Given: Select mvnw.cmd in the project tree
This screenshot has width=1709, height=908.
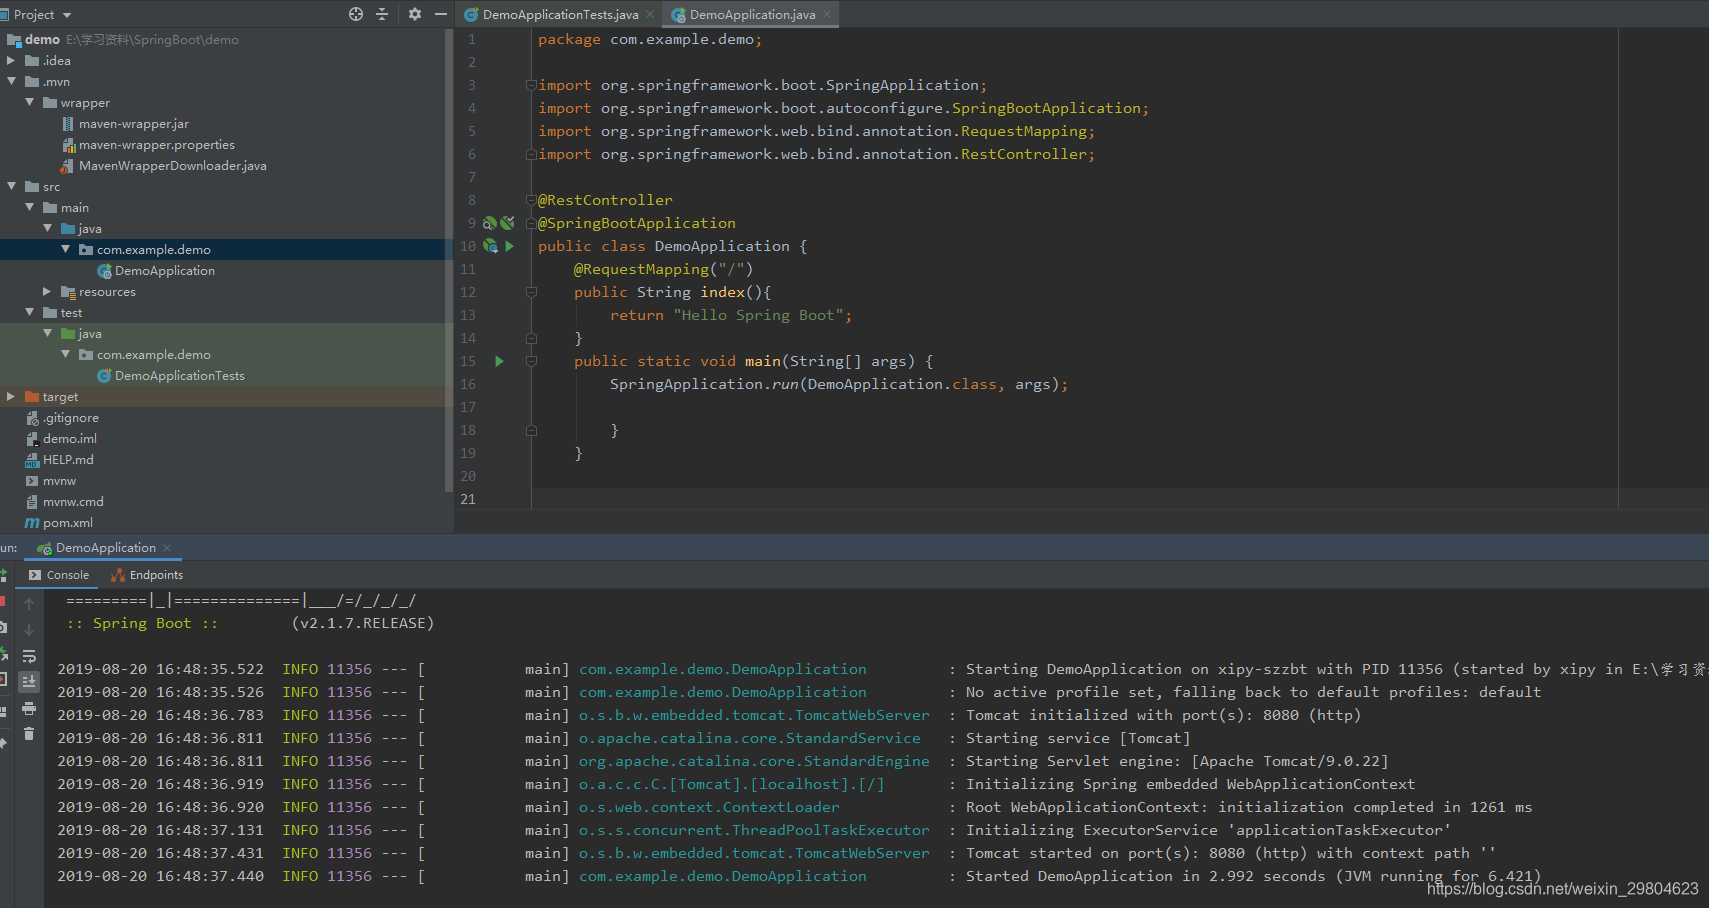Looking at the screenshot, I should (x=73, y=502).
